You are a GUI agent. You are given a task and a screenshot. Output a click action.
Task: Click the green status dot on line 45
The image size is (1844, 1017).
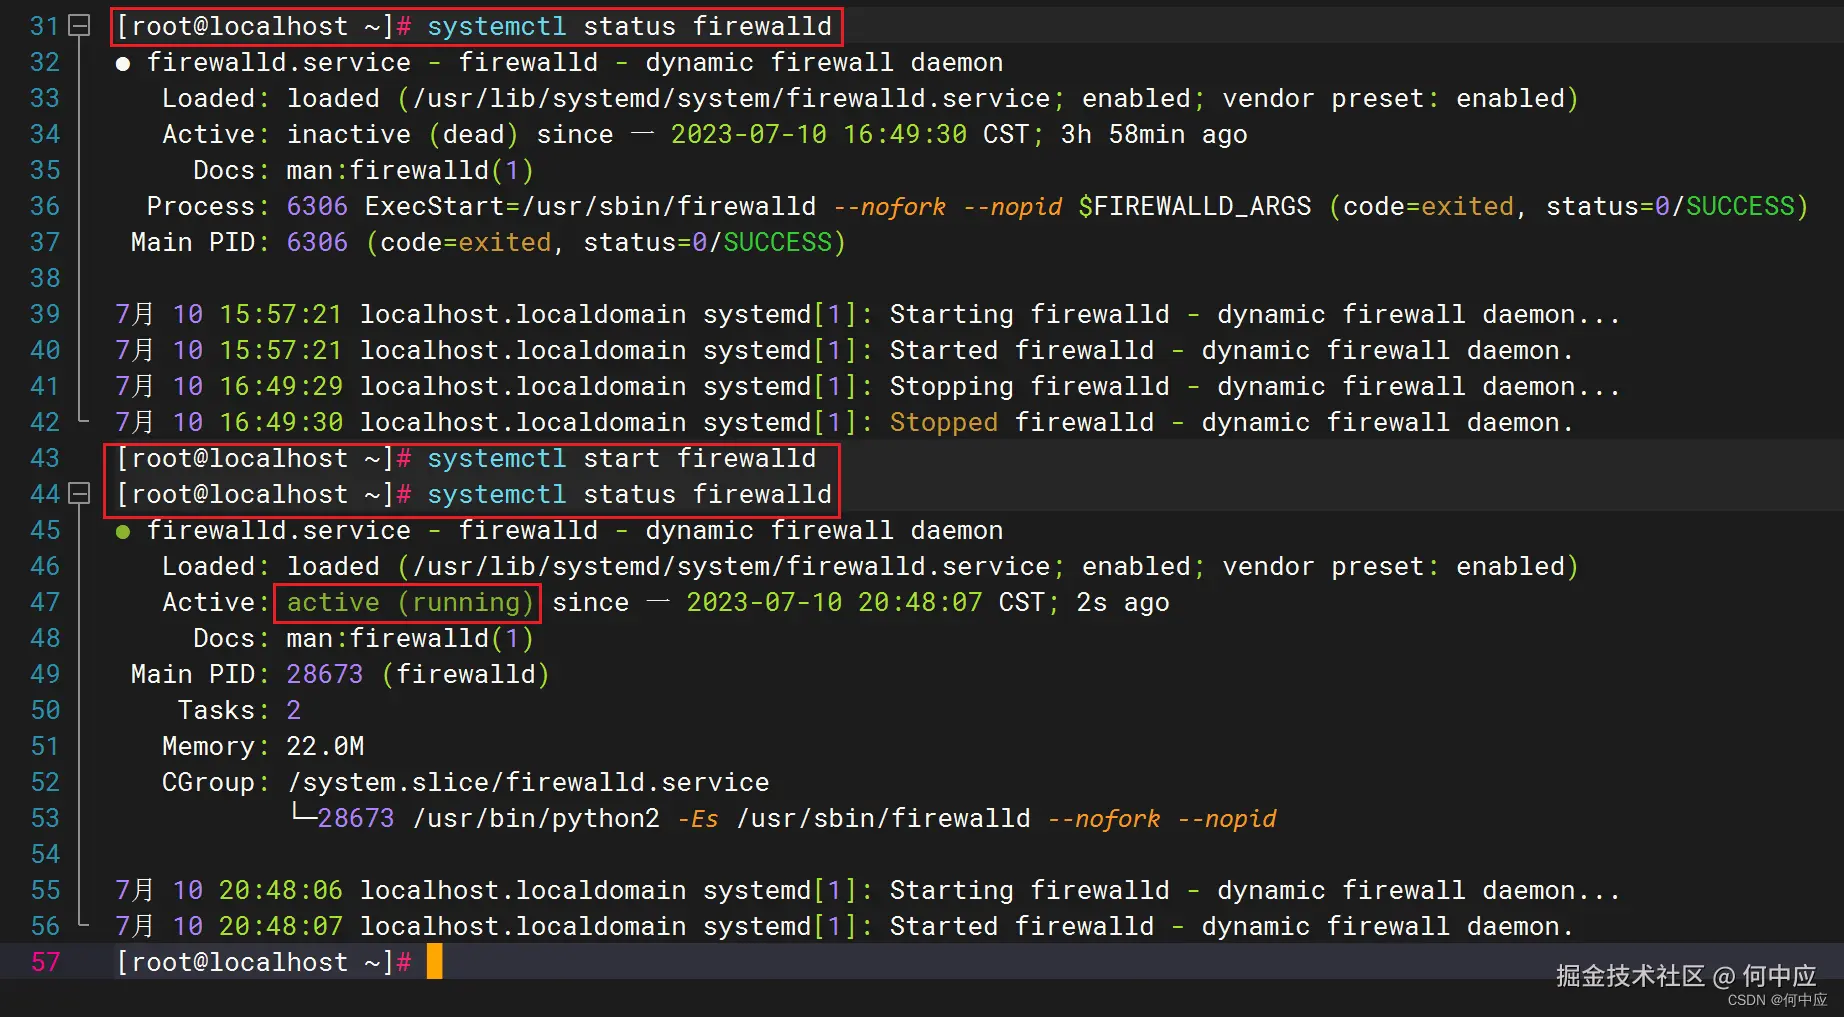(122, 531)
